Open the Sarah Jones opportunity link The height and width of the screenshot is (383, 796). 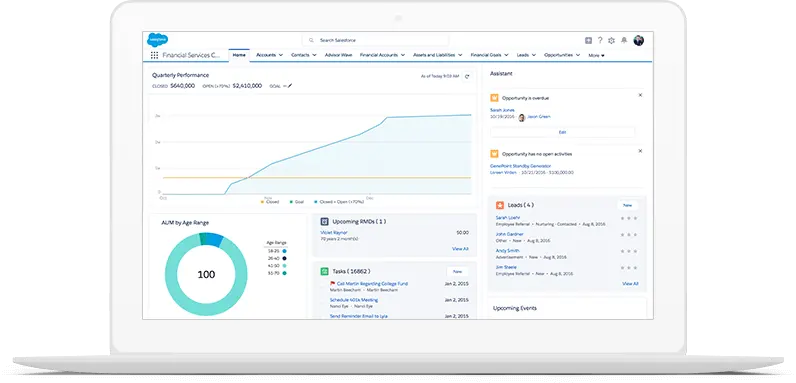502,110
